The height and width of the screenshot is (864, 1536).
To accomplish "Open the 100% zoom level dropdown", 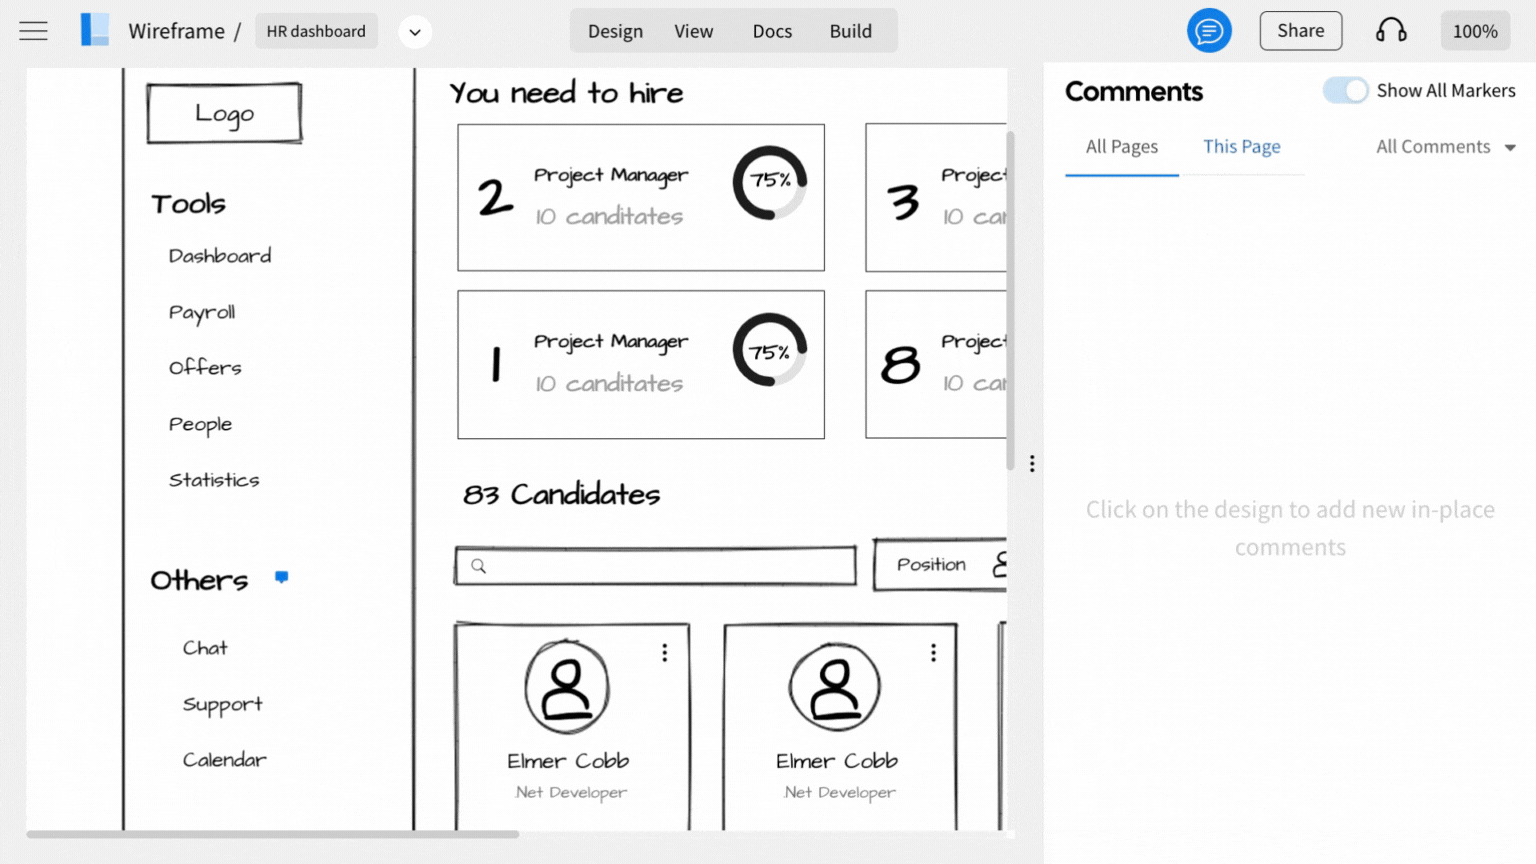I will point(1474,31).
